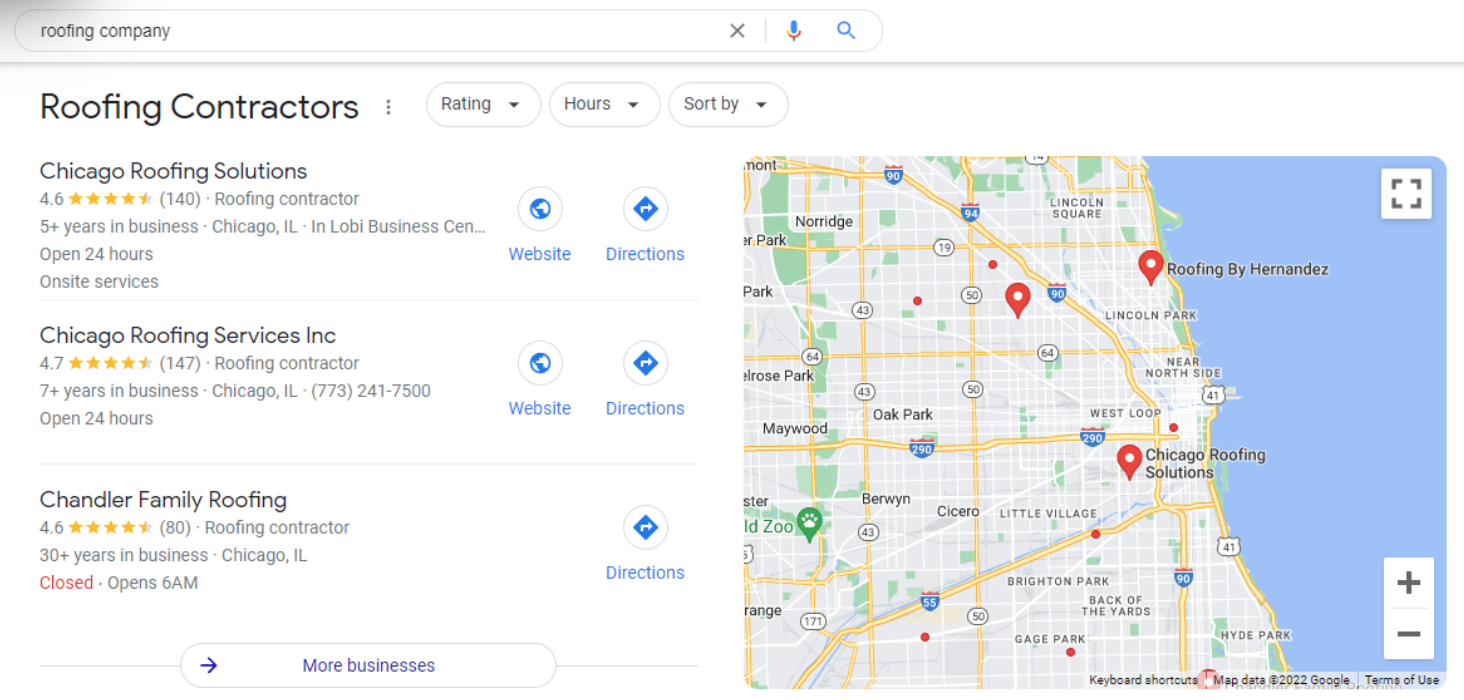Click the Roofing Contractors heading
The width and height of the screenshot is (1464, 700).
(199, 106)
